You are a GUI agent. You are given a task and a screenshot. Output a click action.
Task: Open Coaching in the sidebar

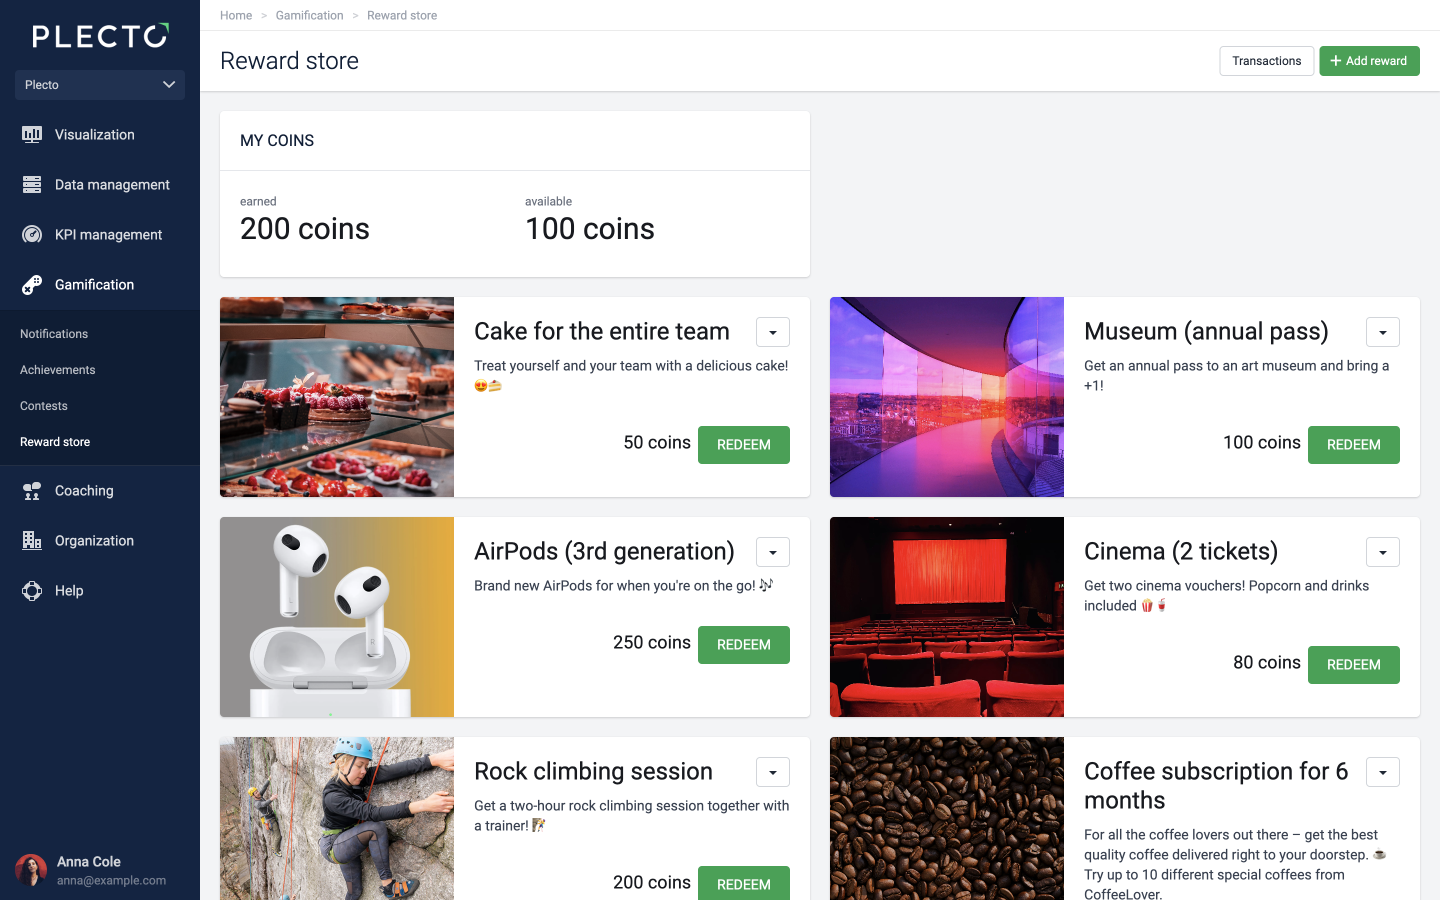click(x=100, y=490)
